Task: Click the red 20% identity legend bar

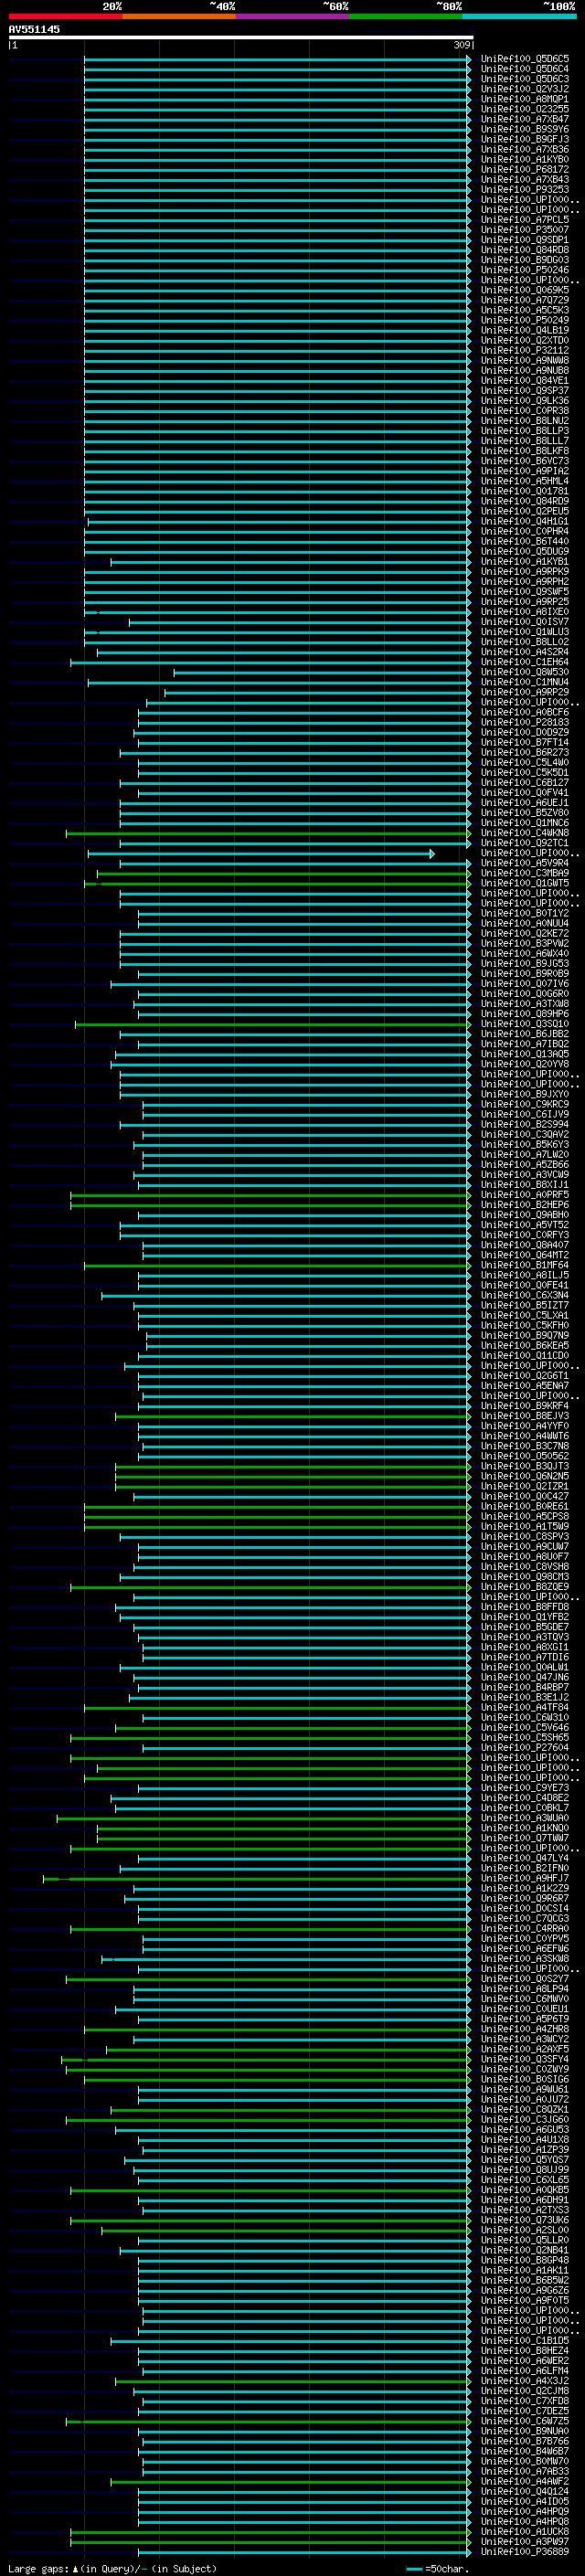Action: coord(65,16)
